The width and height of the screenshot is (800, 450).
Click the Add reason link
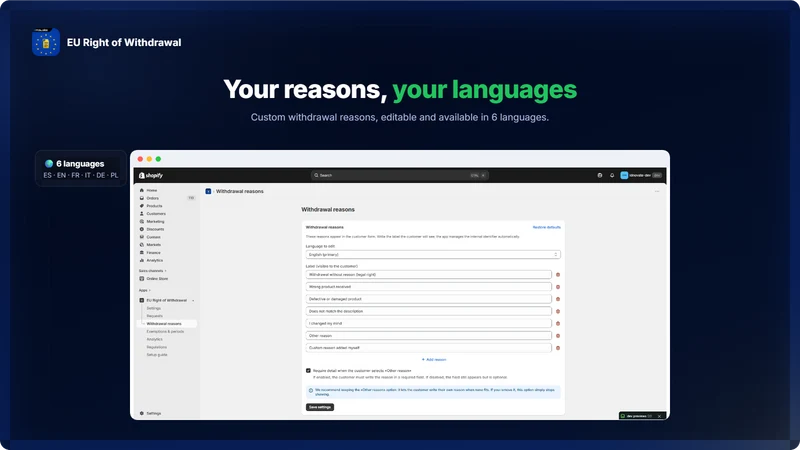434,360
